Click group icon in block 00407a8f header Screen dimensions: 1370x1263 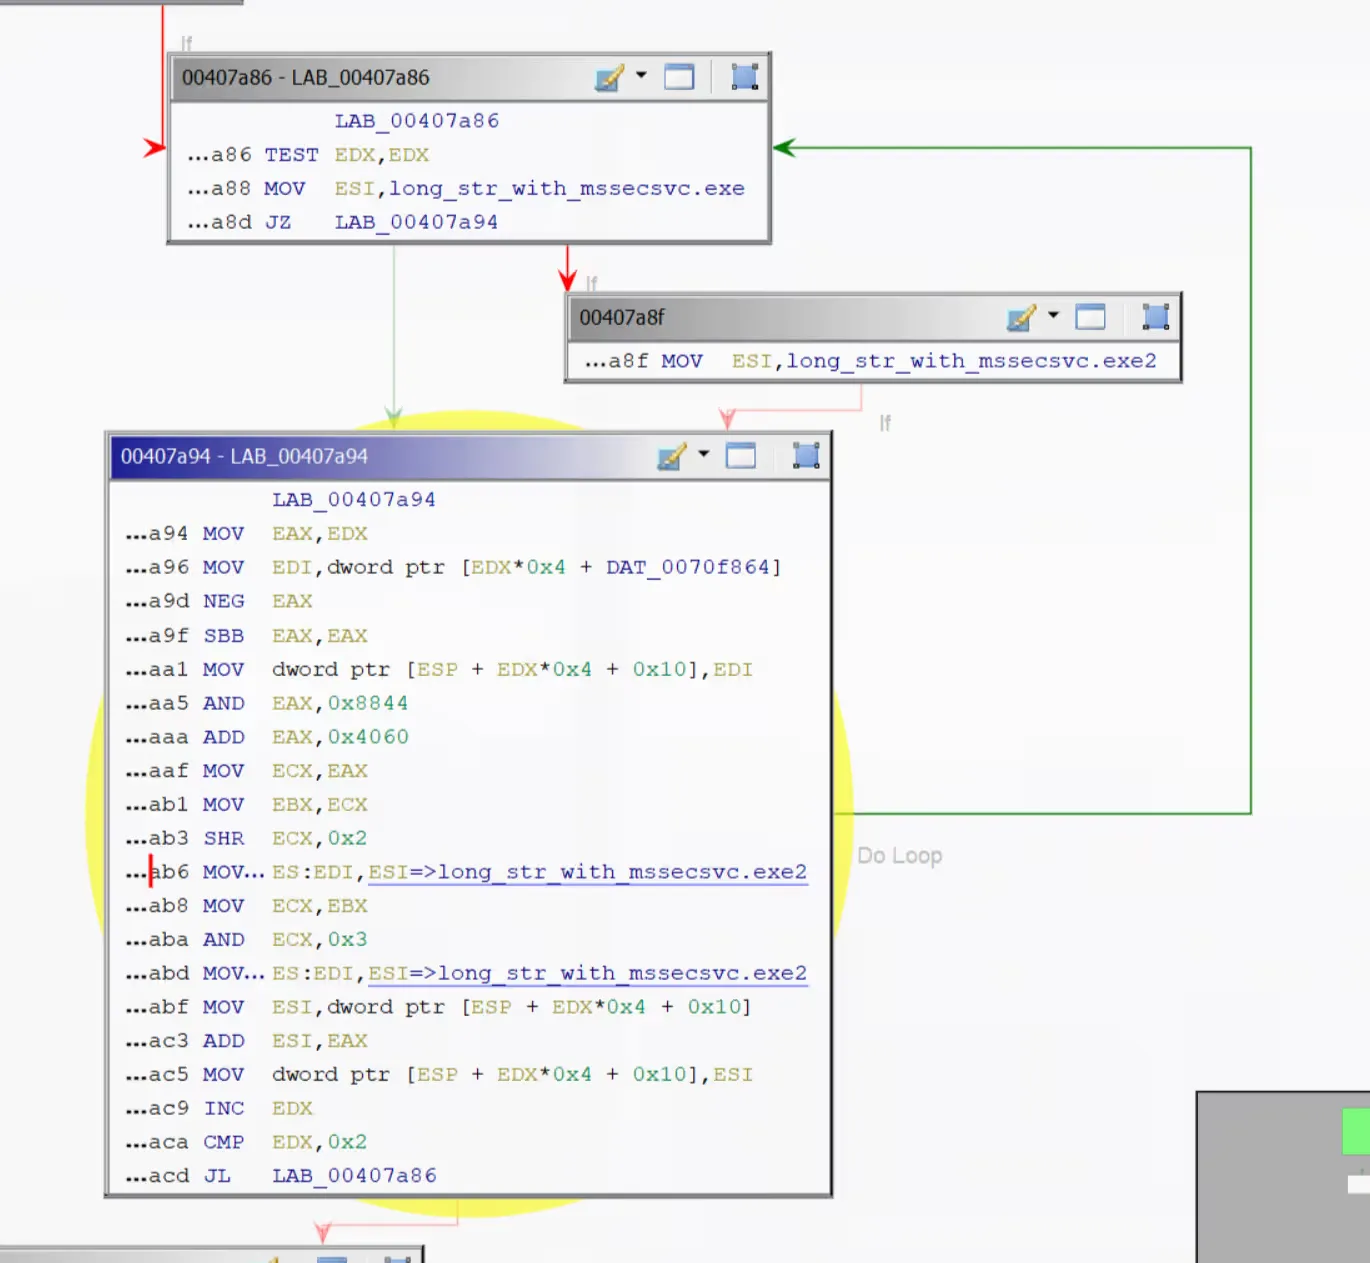[1155, 318]
